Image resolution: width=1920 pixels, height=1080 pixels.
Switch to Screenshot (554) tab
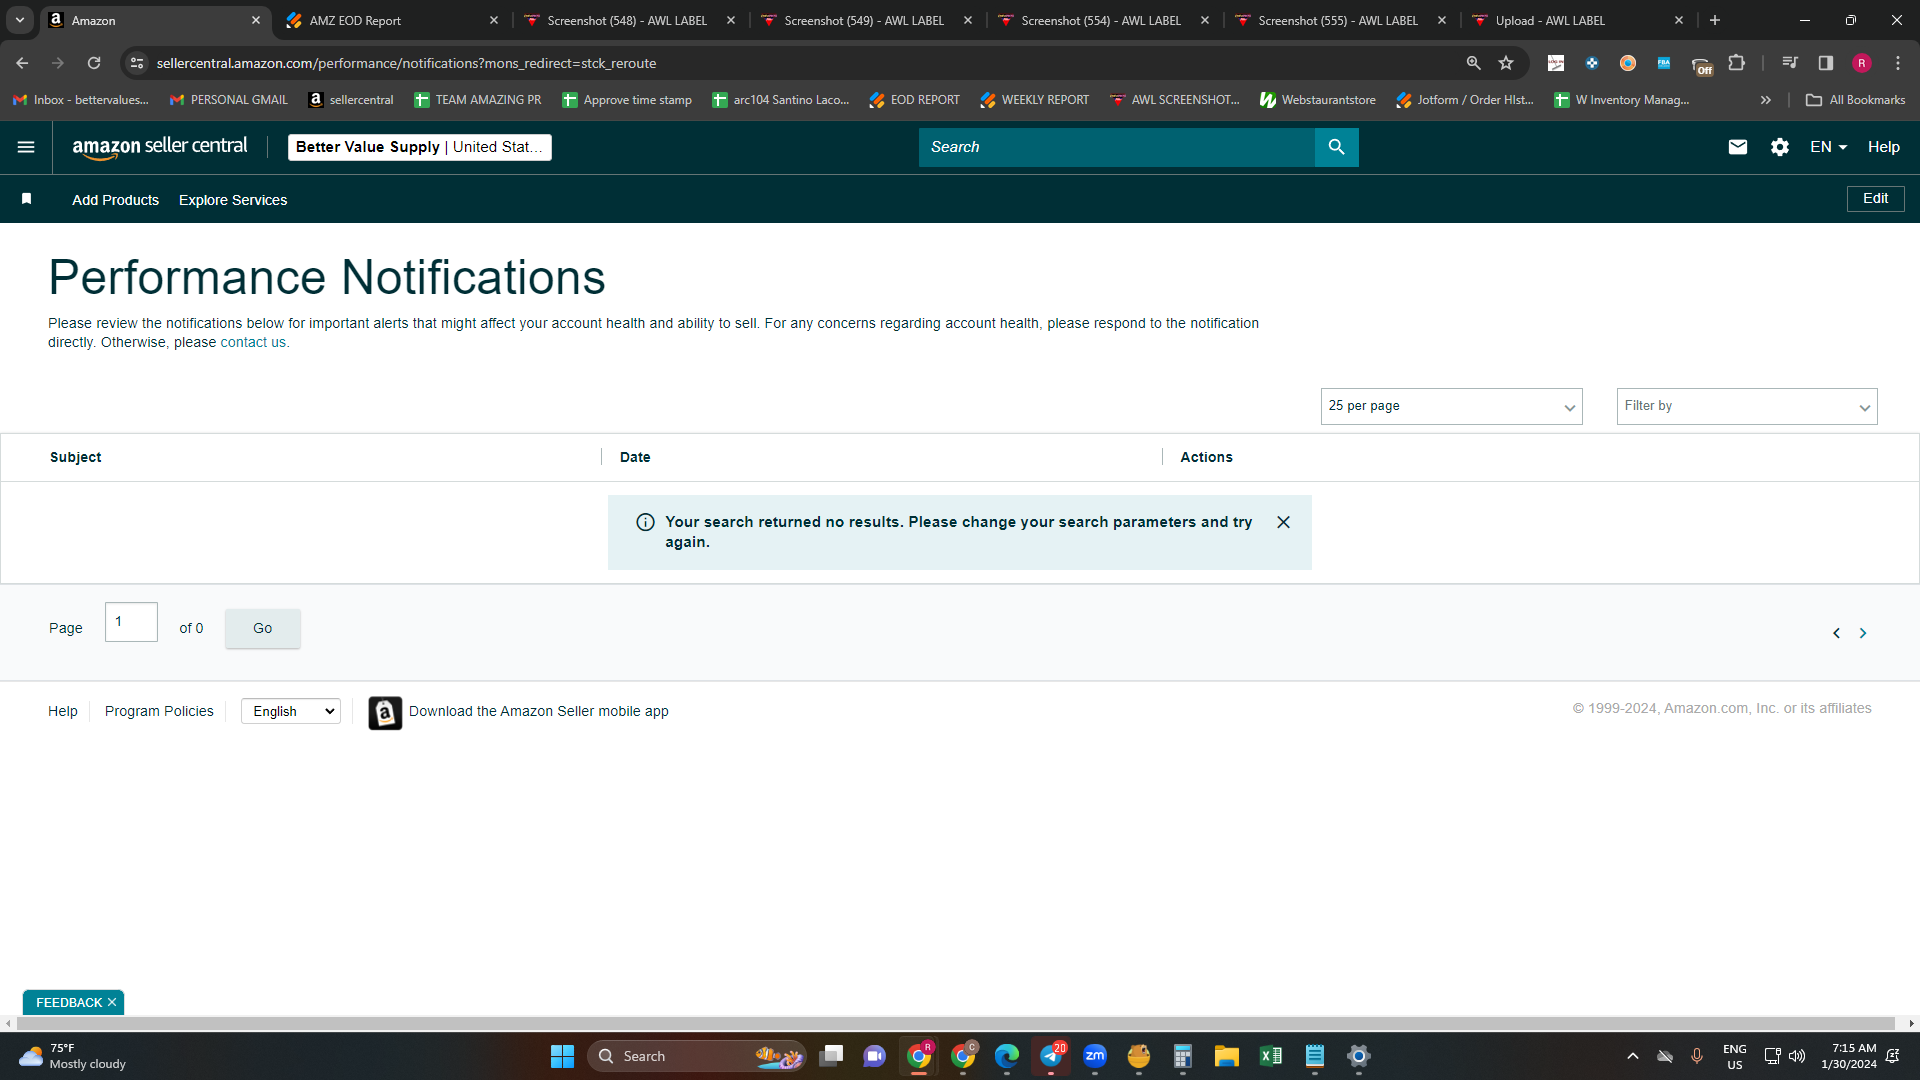[1104, 20]
